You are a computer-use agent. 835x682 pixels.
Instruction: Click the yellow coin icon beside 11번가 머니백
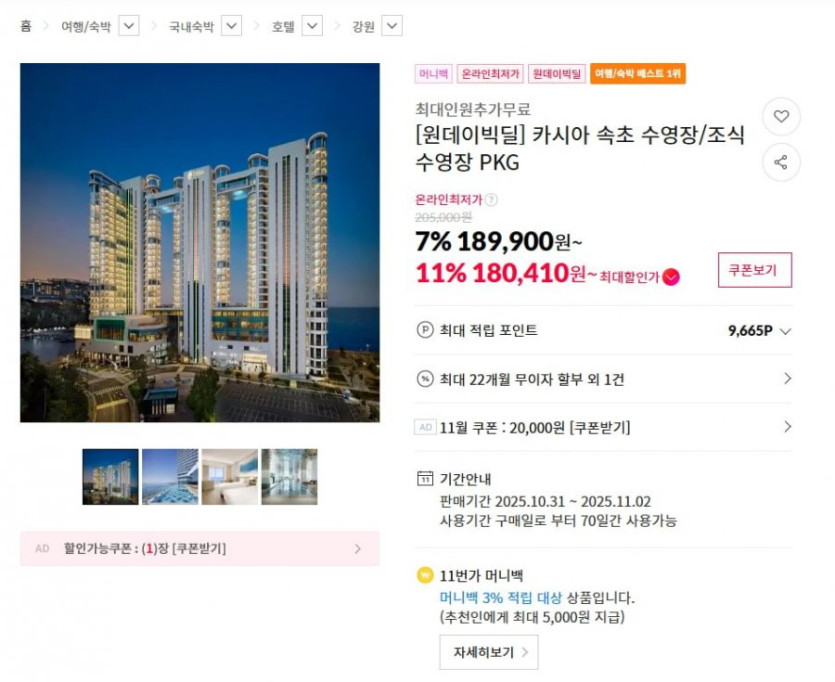point(425,576)
